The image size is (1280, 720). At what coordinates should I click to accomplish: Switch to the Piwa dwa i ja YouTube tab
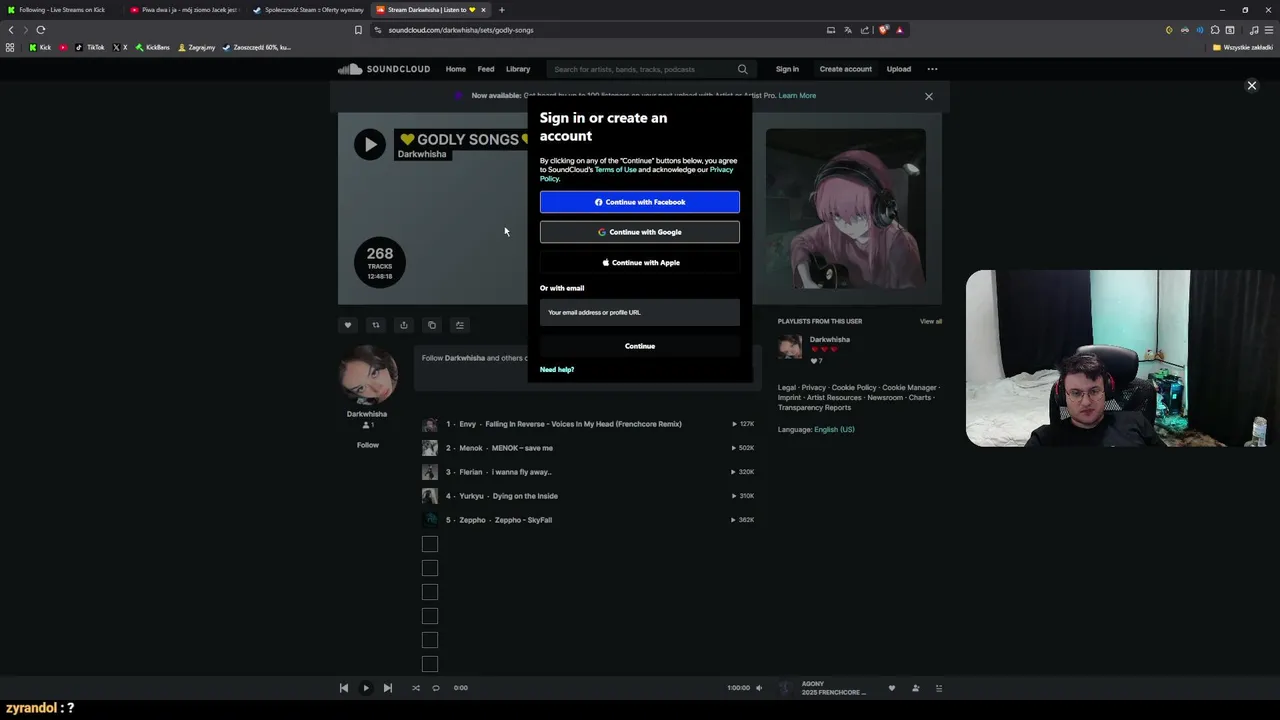pos(186,10)
